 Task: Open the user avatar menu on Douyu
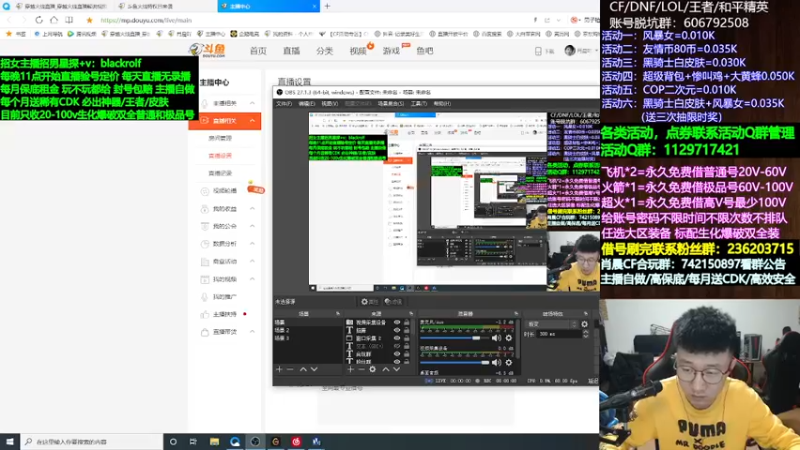coord(570,51)
